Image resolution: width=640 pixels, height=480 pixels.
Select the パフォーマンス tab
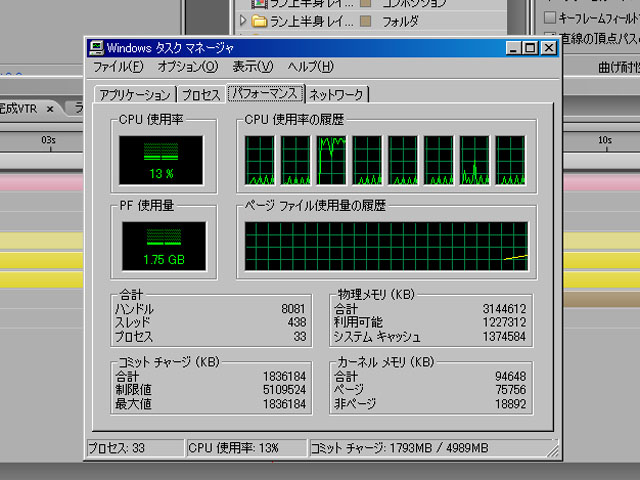pyautogui.click(x=265, y=93)
